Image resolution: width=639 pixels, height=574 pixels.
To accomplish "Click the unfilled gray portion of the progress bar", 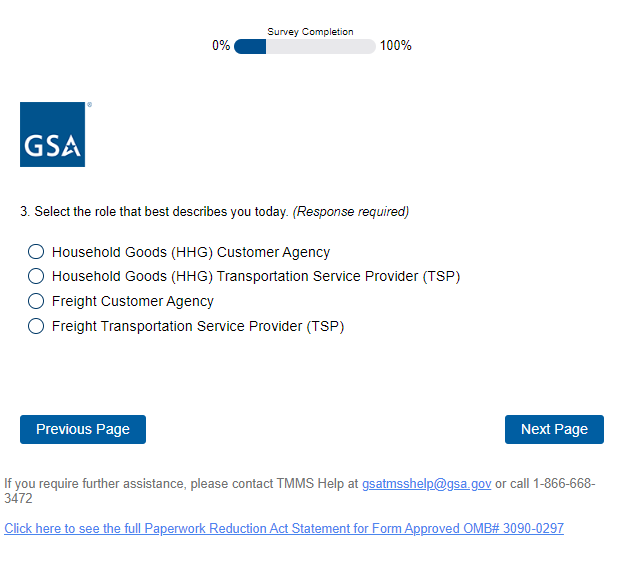I will [x=320, y=46].
